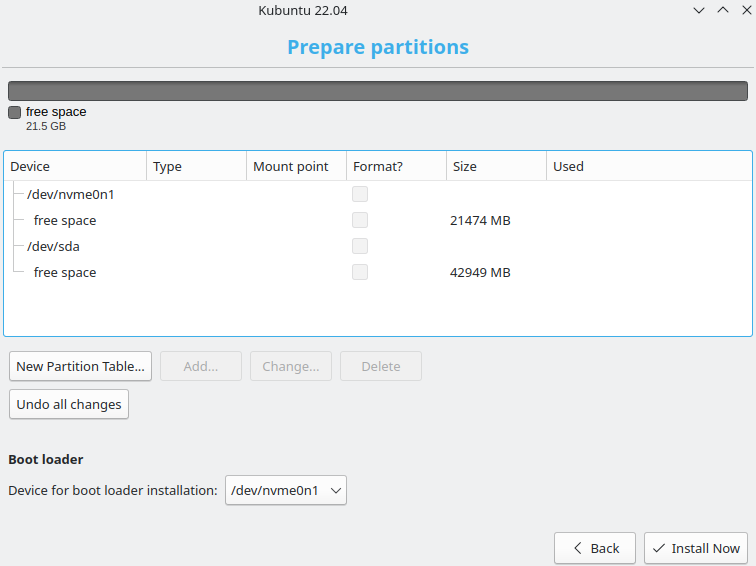Click the Change... button
Viewport: 756px width, 566px height.
tap(291, 366)
